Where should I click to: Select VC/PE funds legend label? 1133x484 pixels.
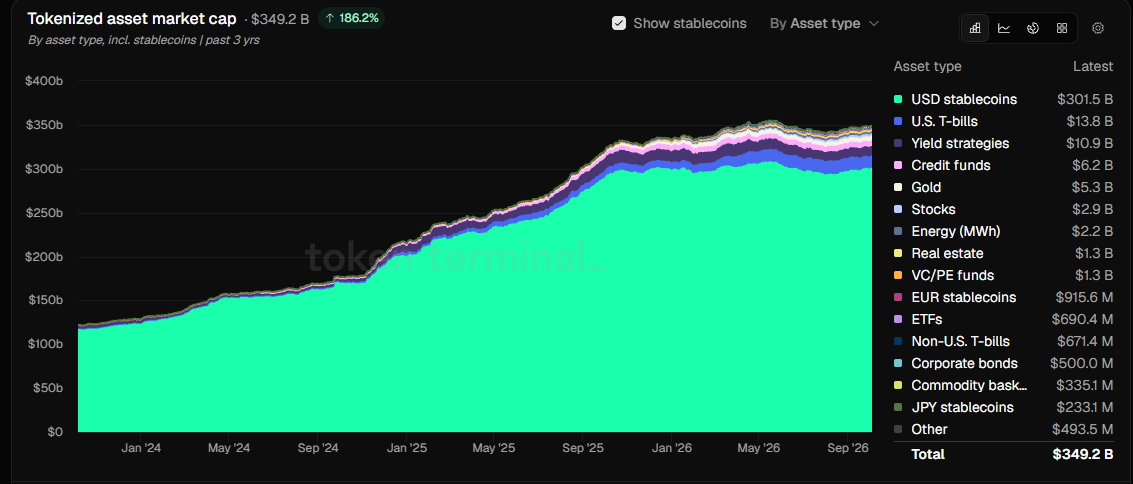tap(952, 275)
